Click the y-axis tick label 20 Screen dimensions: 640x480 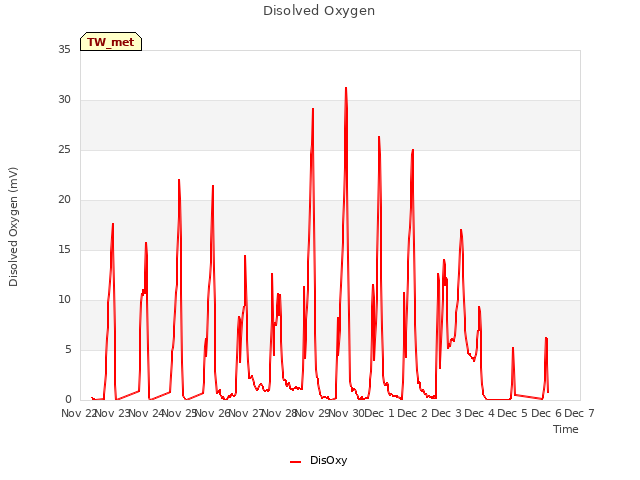pos(64,200)
